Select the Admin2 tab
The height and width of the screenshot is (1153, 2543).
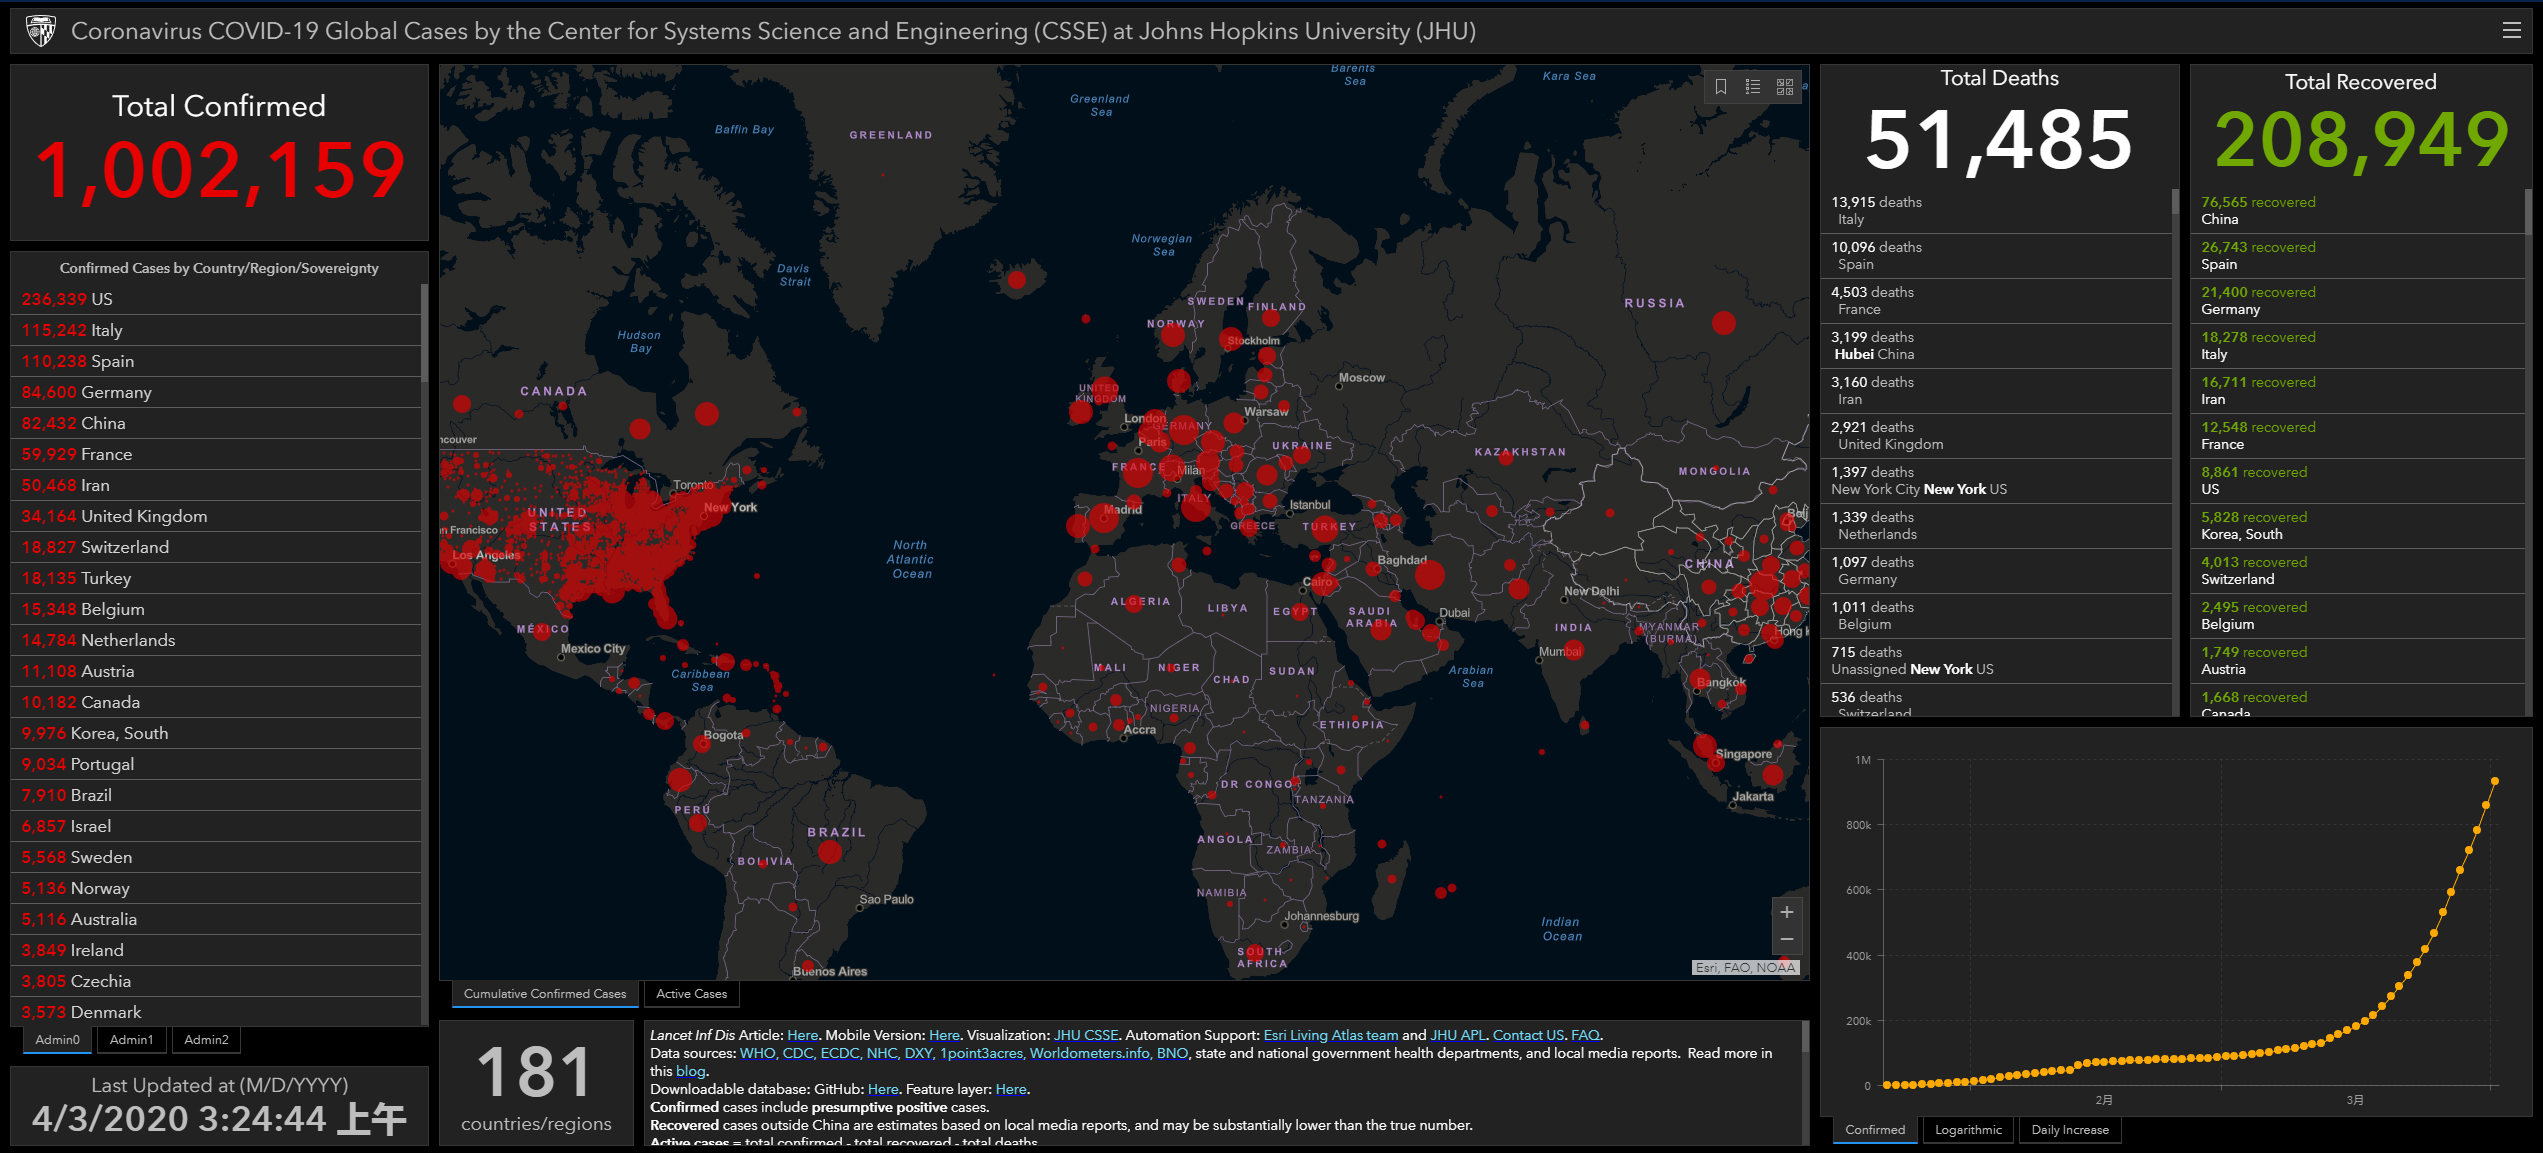(x=206, y=1040)
